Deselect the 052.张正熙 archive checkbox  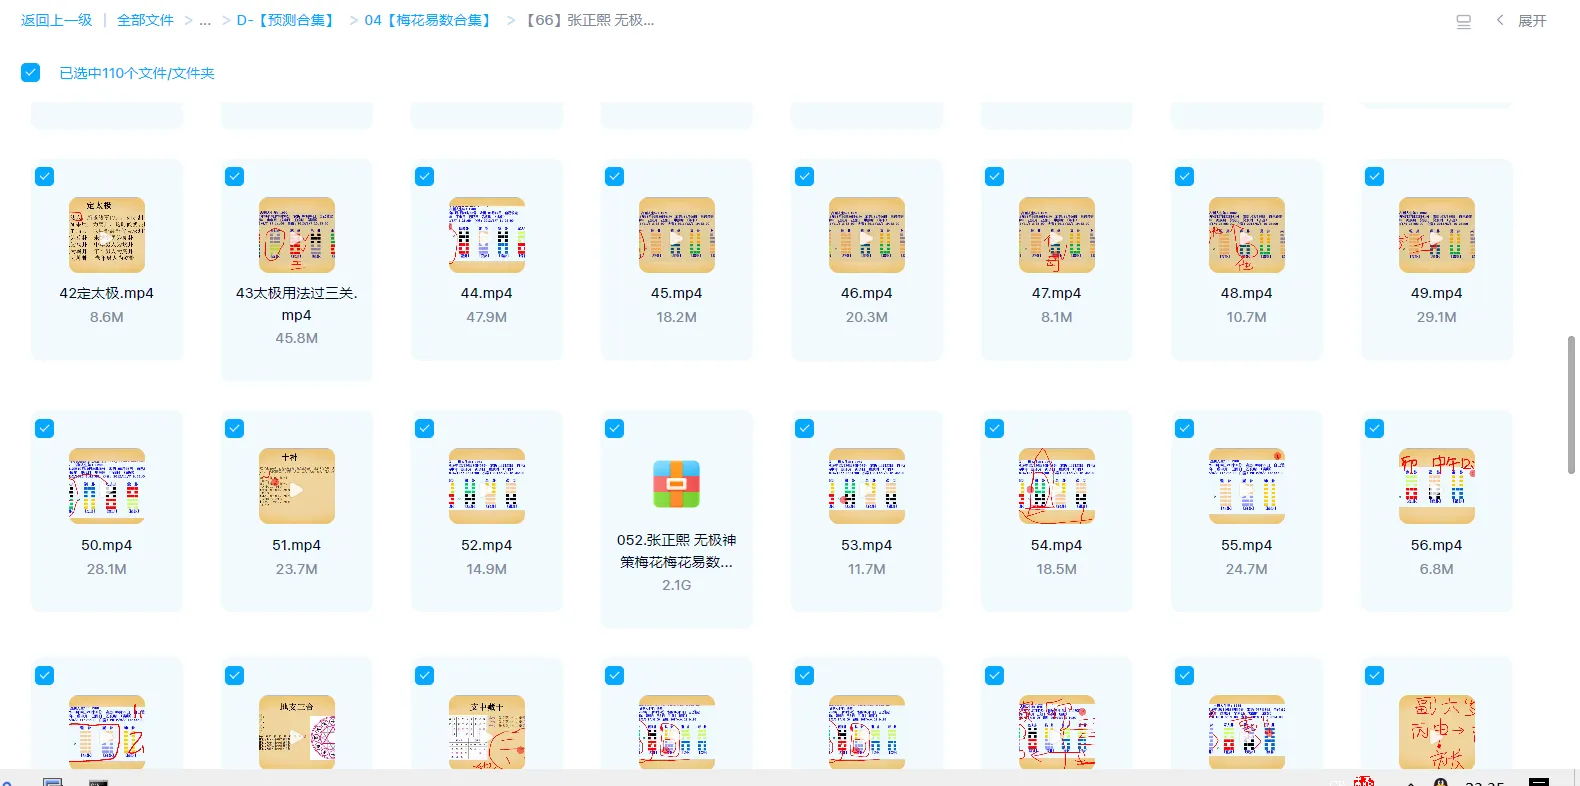tap(615, 429)
